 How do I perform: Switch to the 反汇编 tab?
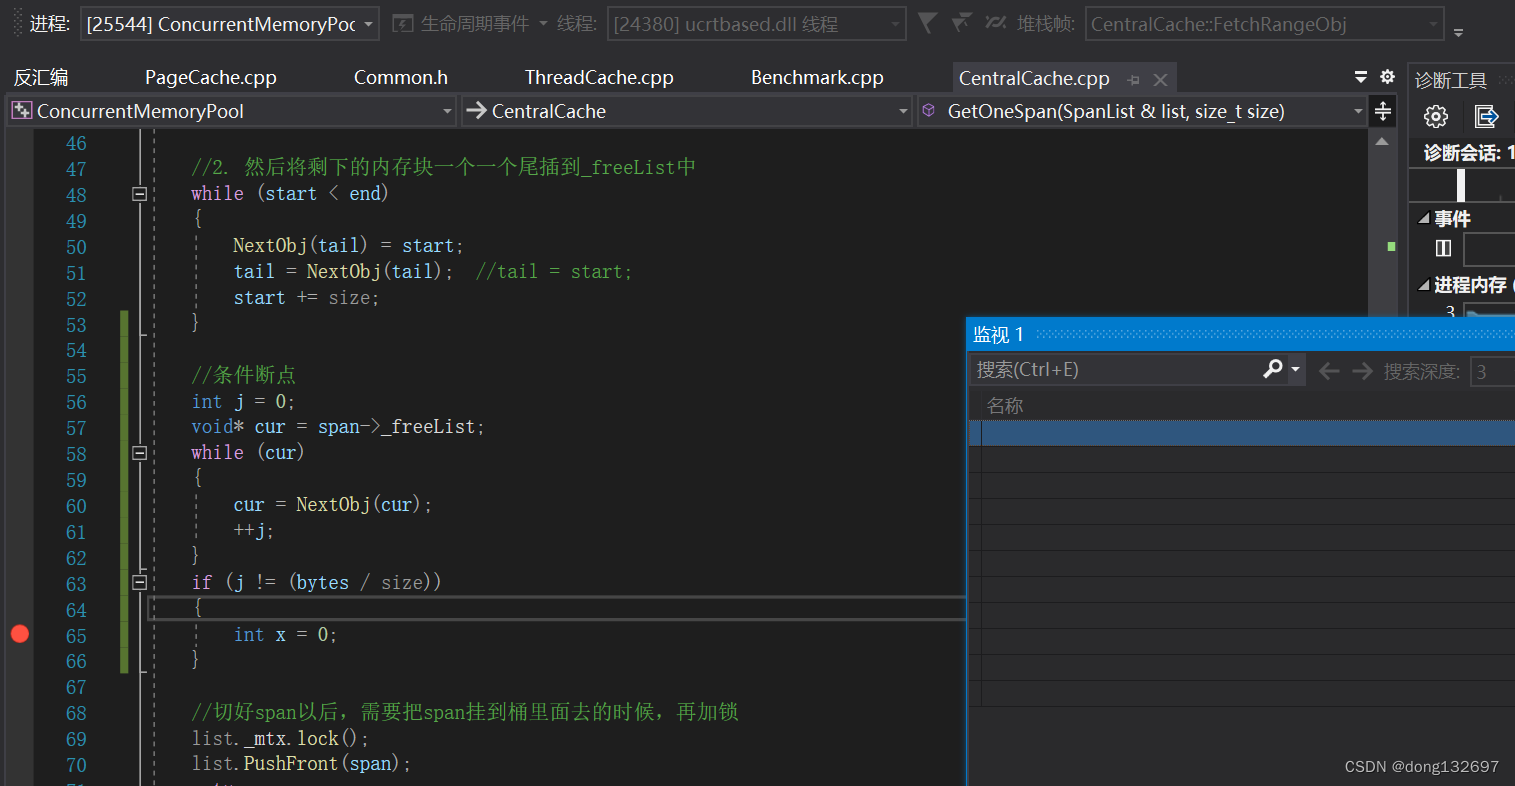[x=41, y=77]
